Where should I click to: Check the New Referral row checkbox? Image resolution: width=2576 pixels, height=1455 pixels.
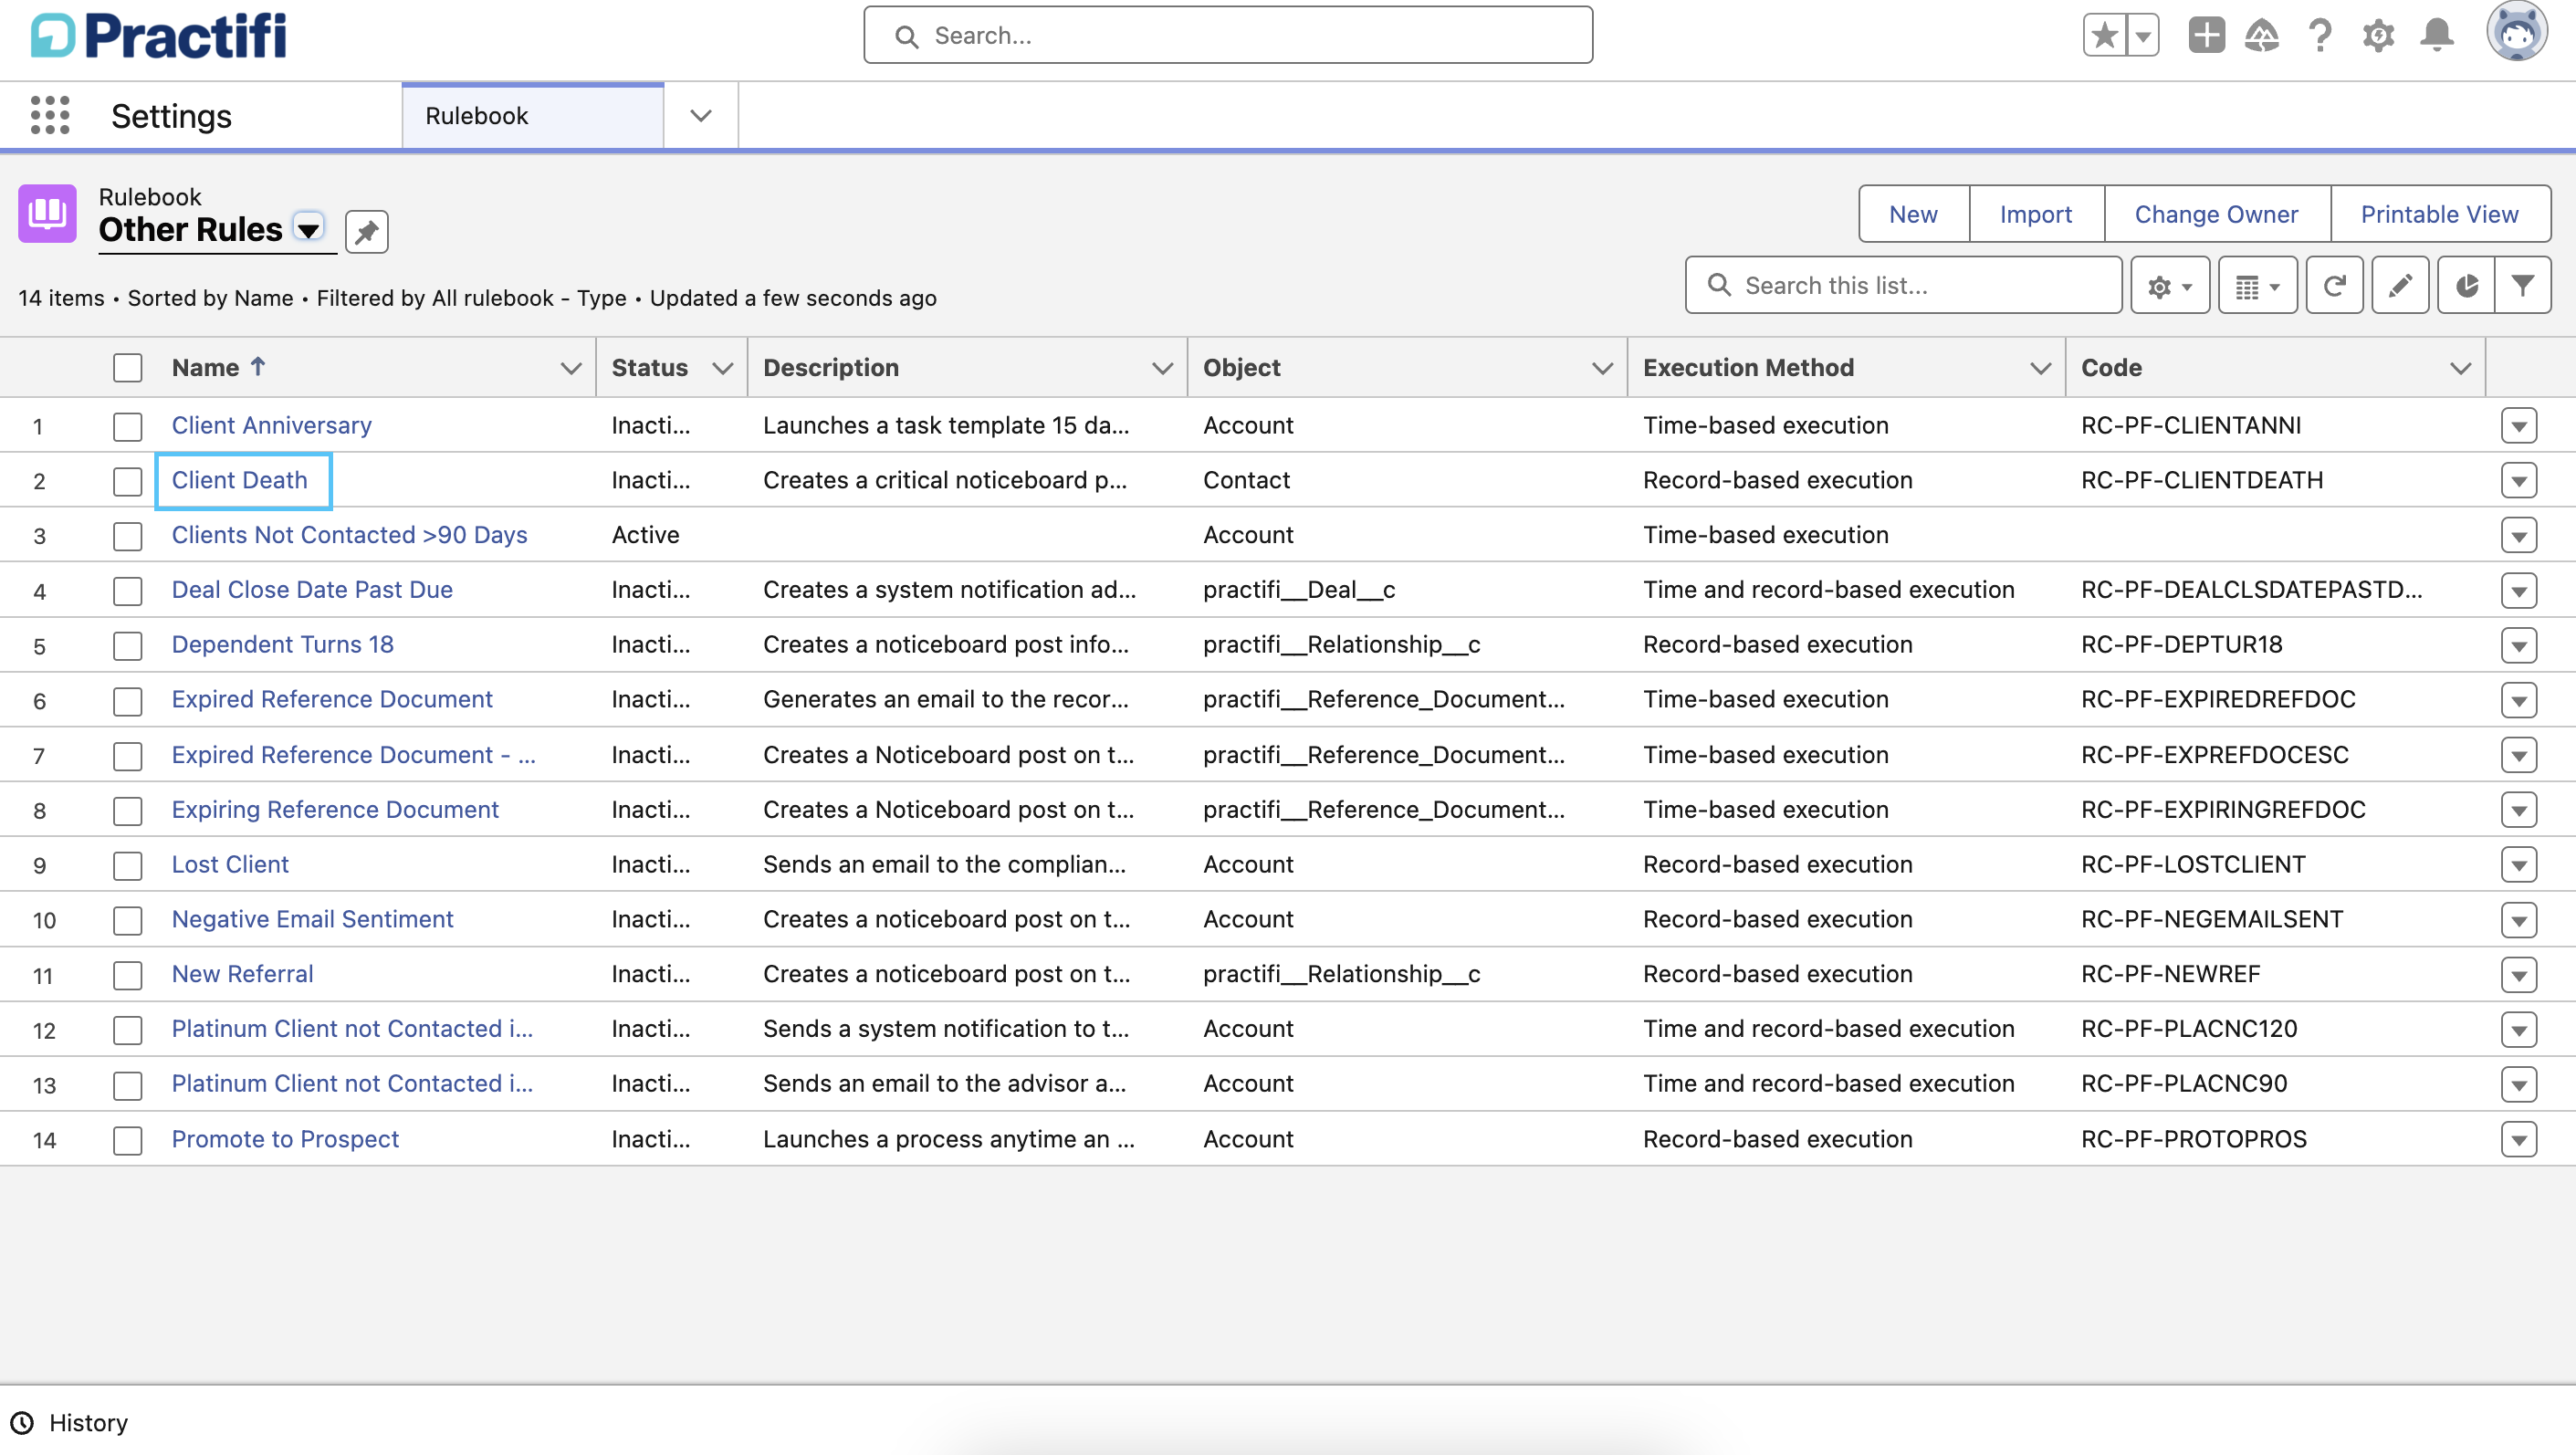click(128, 975)
